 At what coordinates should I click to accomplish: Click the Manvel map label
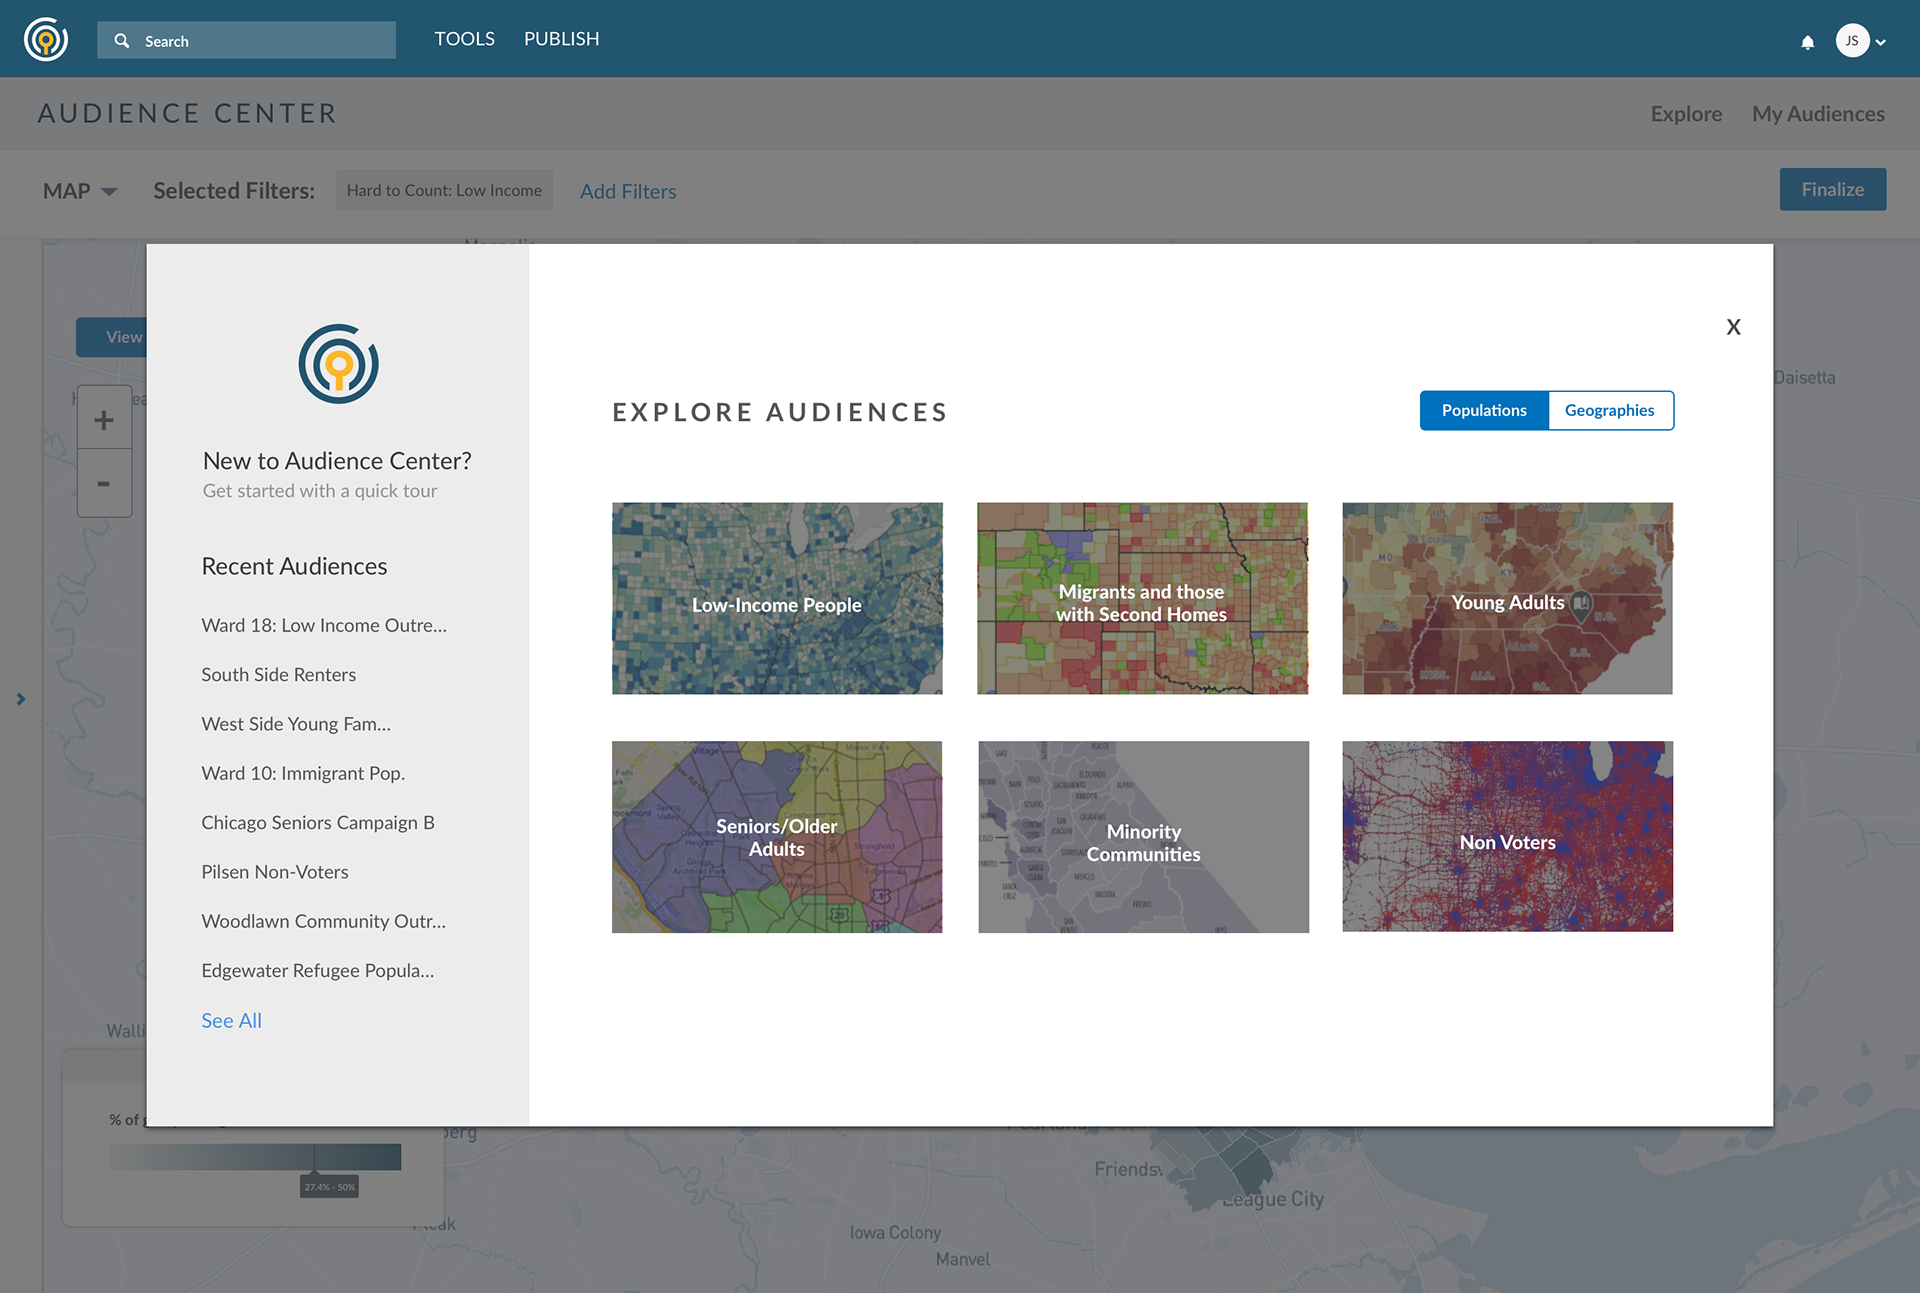point(963,1259)
